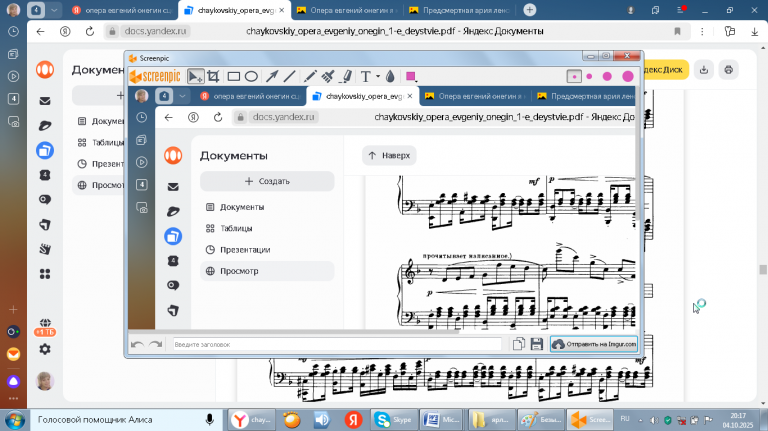The width and height of the screenshot is (768, 431).
Task: Open the Skype taskbar button
Action: pyautogui.click(x=394, y=420)
